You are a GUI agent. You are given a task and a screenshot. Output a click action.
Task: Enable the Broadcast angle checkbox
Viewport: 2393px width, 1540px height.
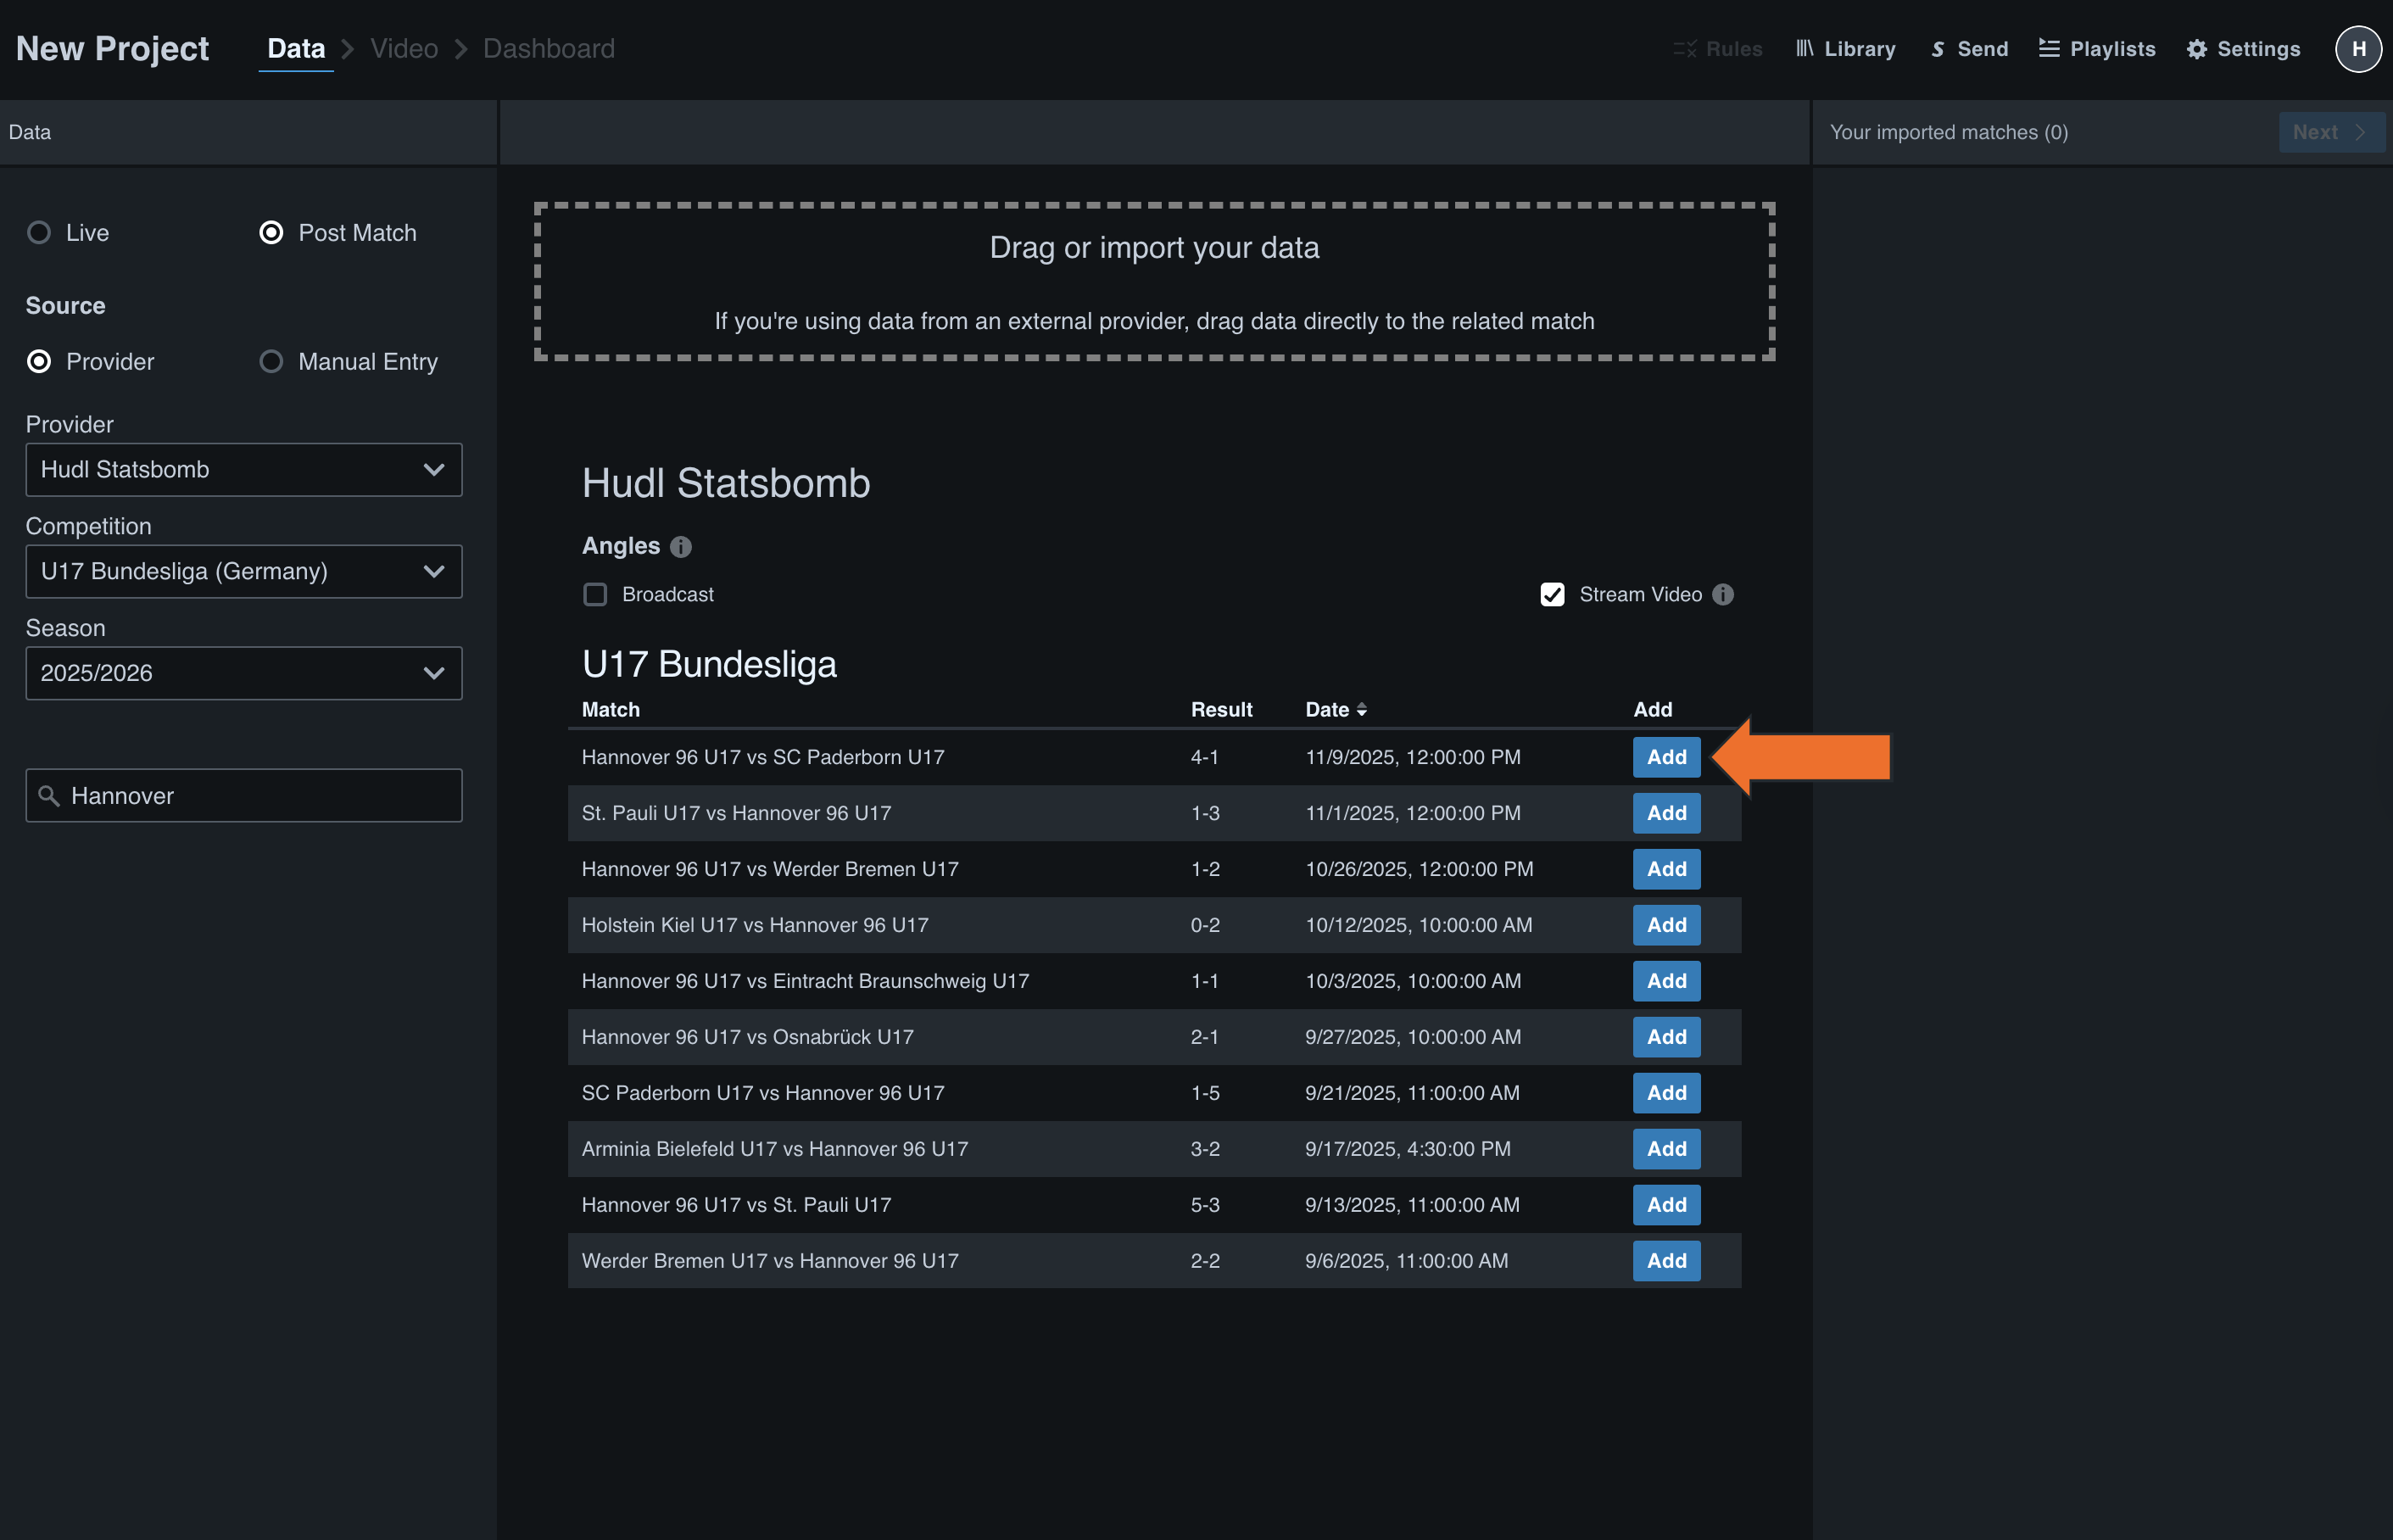click(595, 595)
